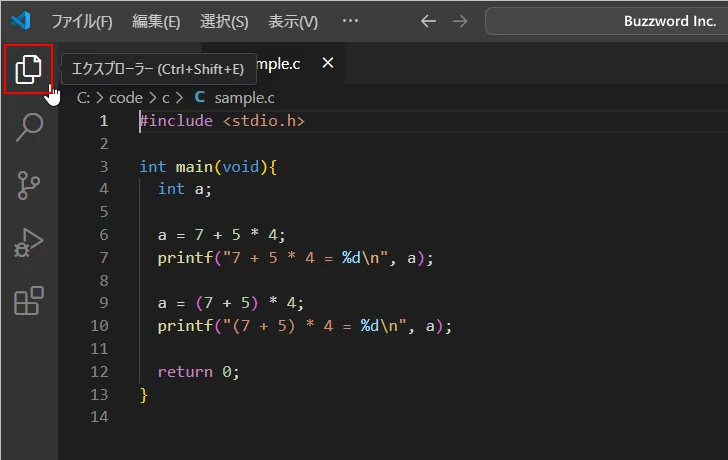
Task: Click the C: breadcrumb segment
Action: tap(84, 98)
